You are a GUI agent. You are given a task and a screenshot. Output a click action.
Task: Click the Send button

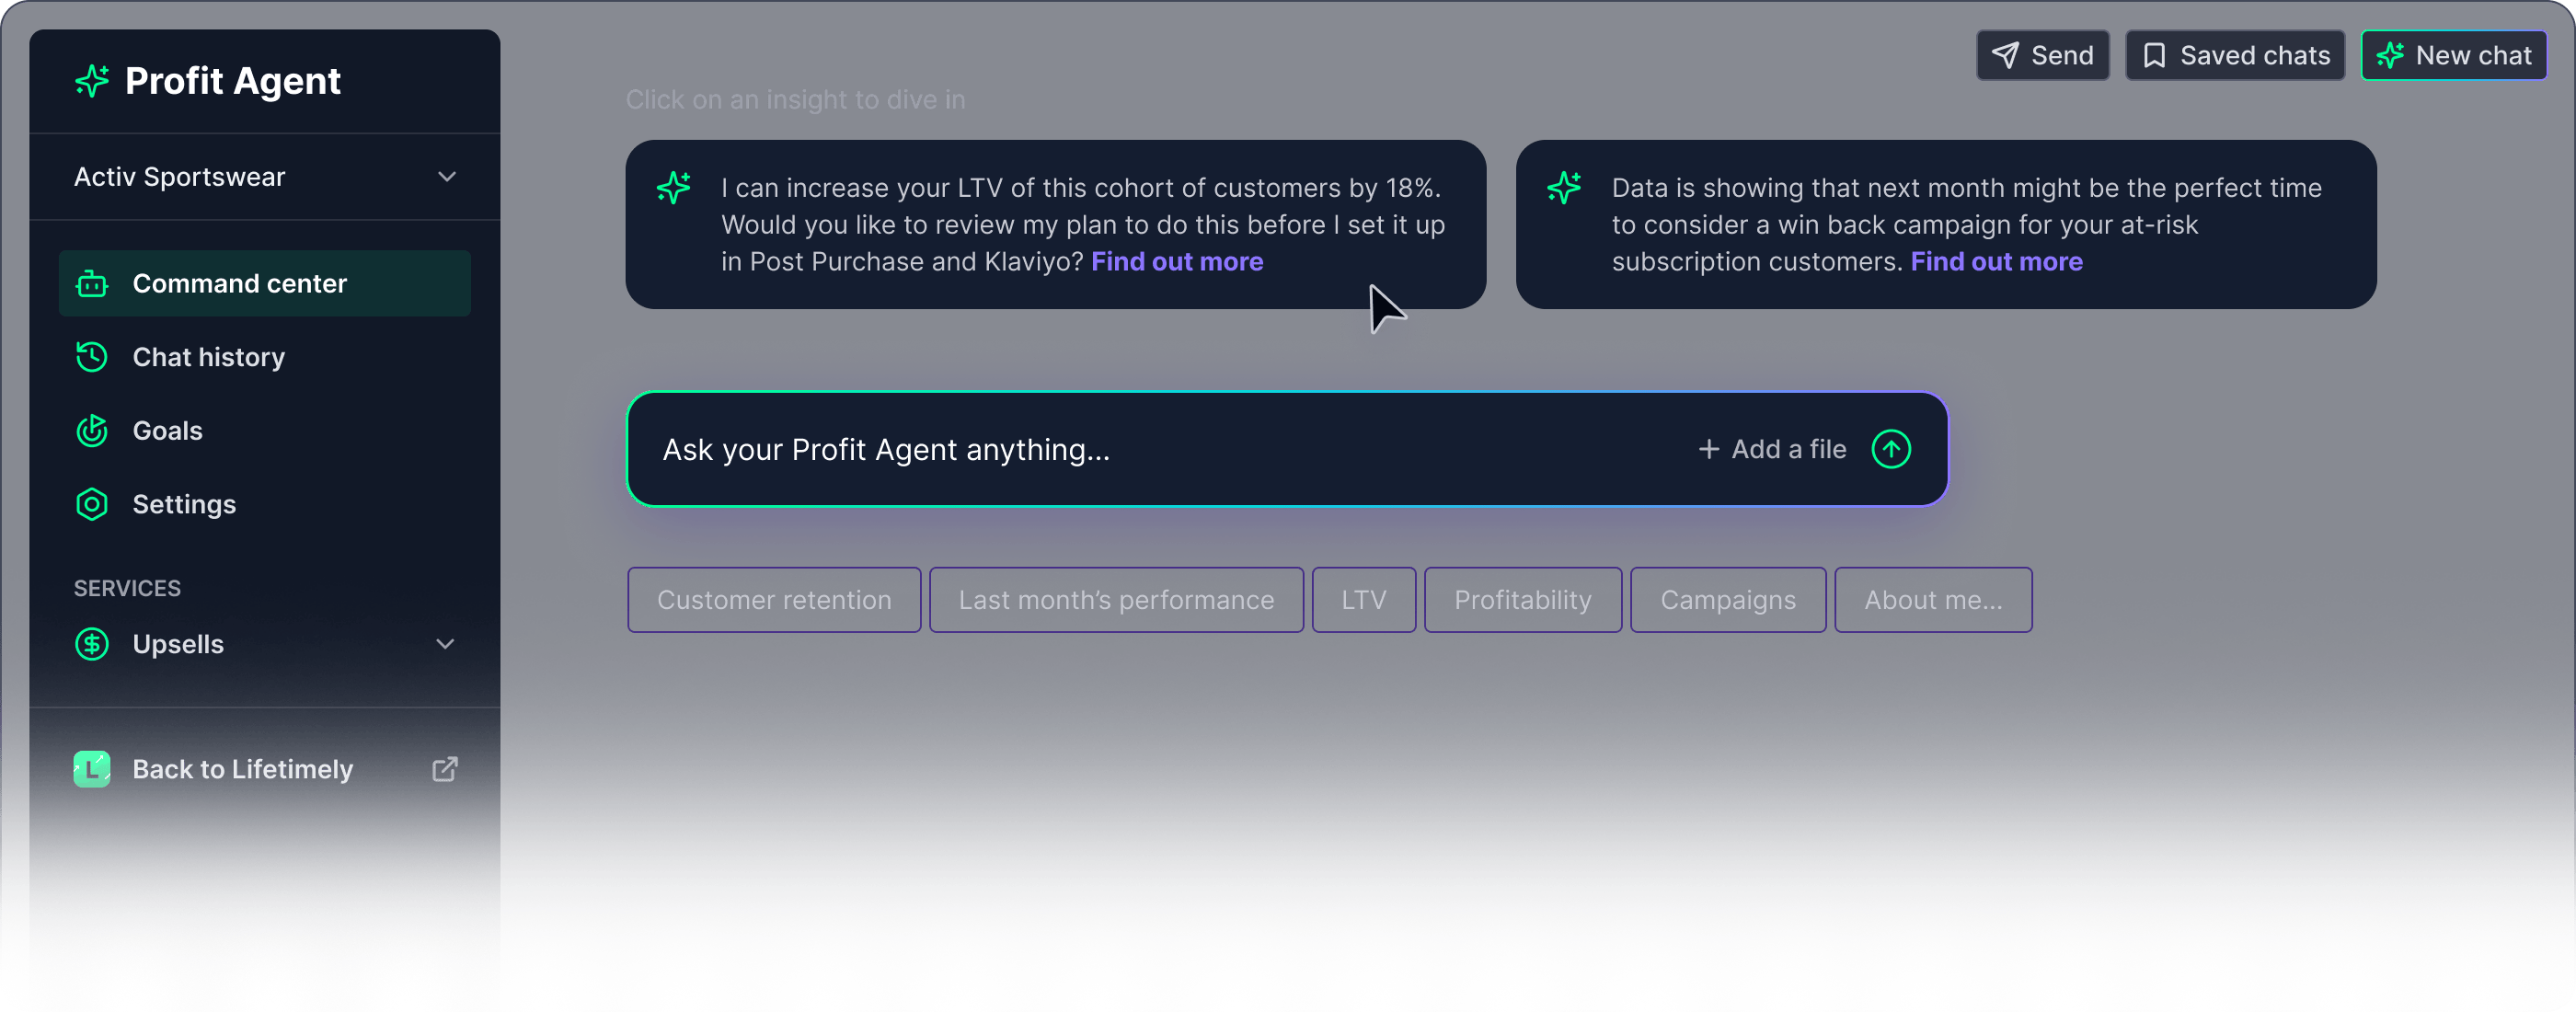coord(2042,55)
